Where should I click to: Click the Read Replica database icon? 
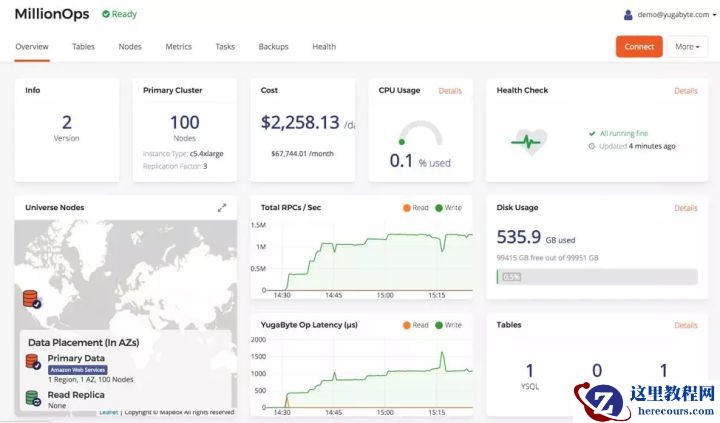(33, 399)
